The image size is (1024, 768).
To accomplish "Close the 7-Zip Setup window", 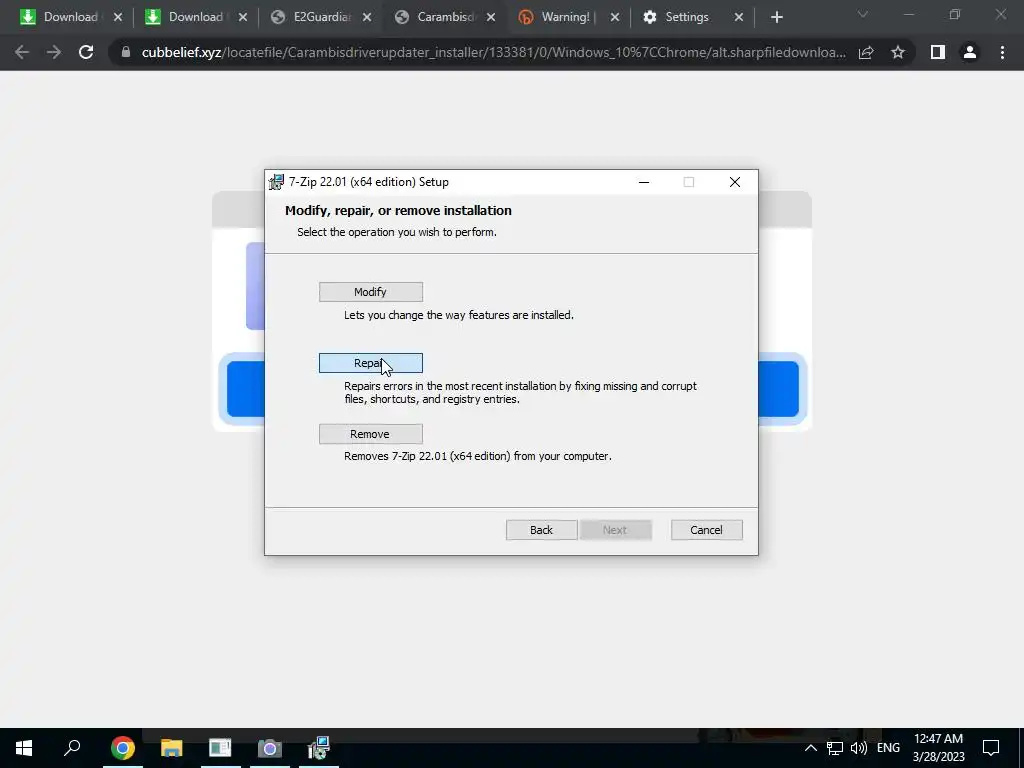I will pos(735,182).
